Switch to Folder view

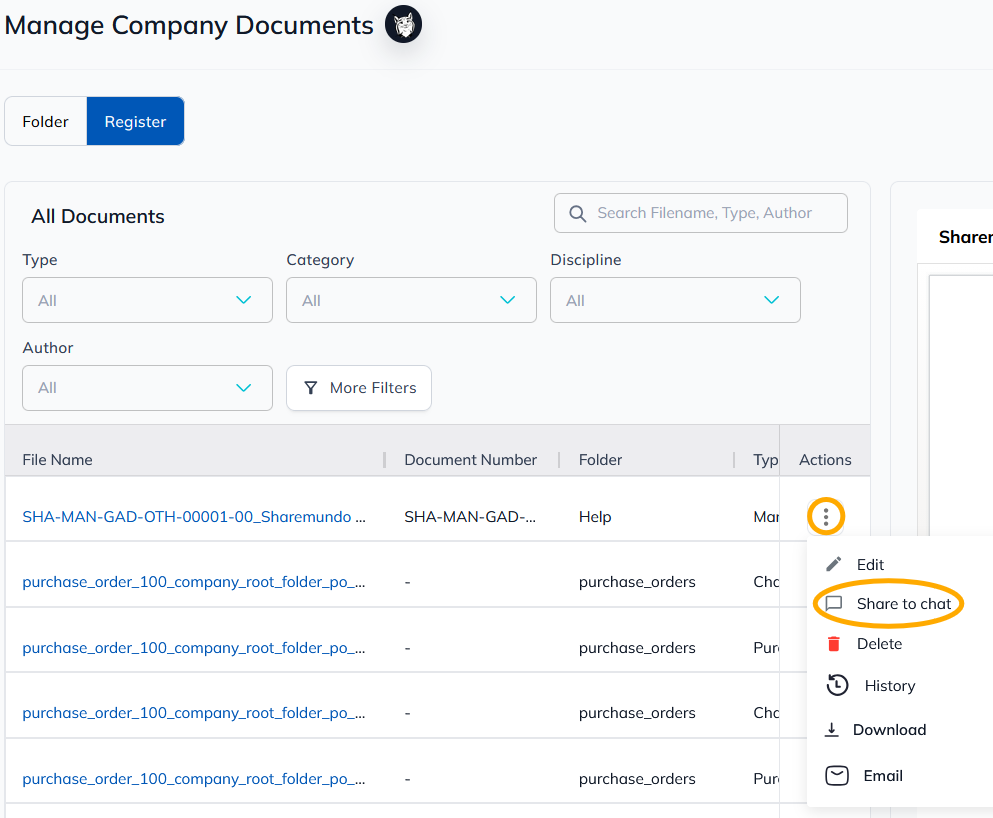pos(46,122)
